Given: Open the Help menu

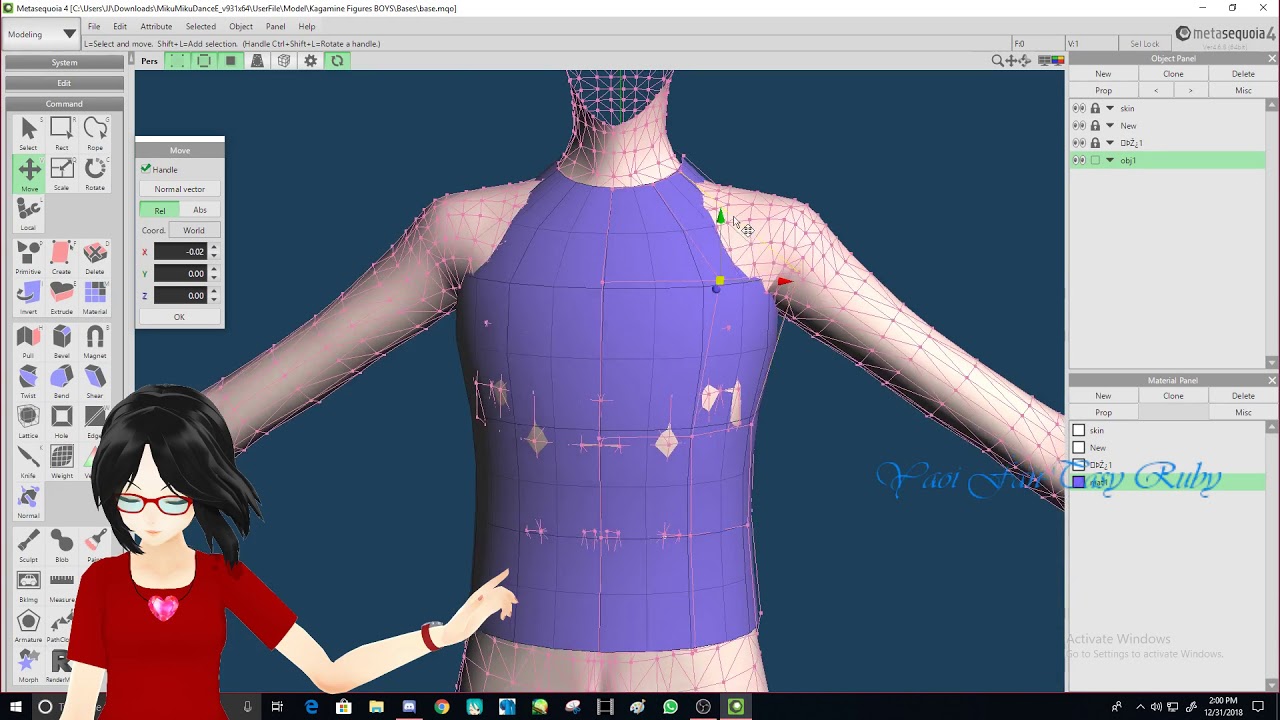Looking at the screenshot, I should click(x=307, y=26).
